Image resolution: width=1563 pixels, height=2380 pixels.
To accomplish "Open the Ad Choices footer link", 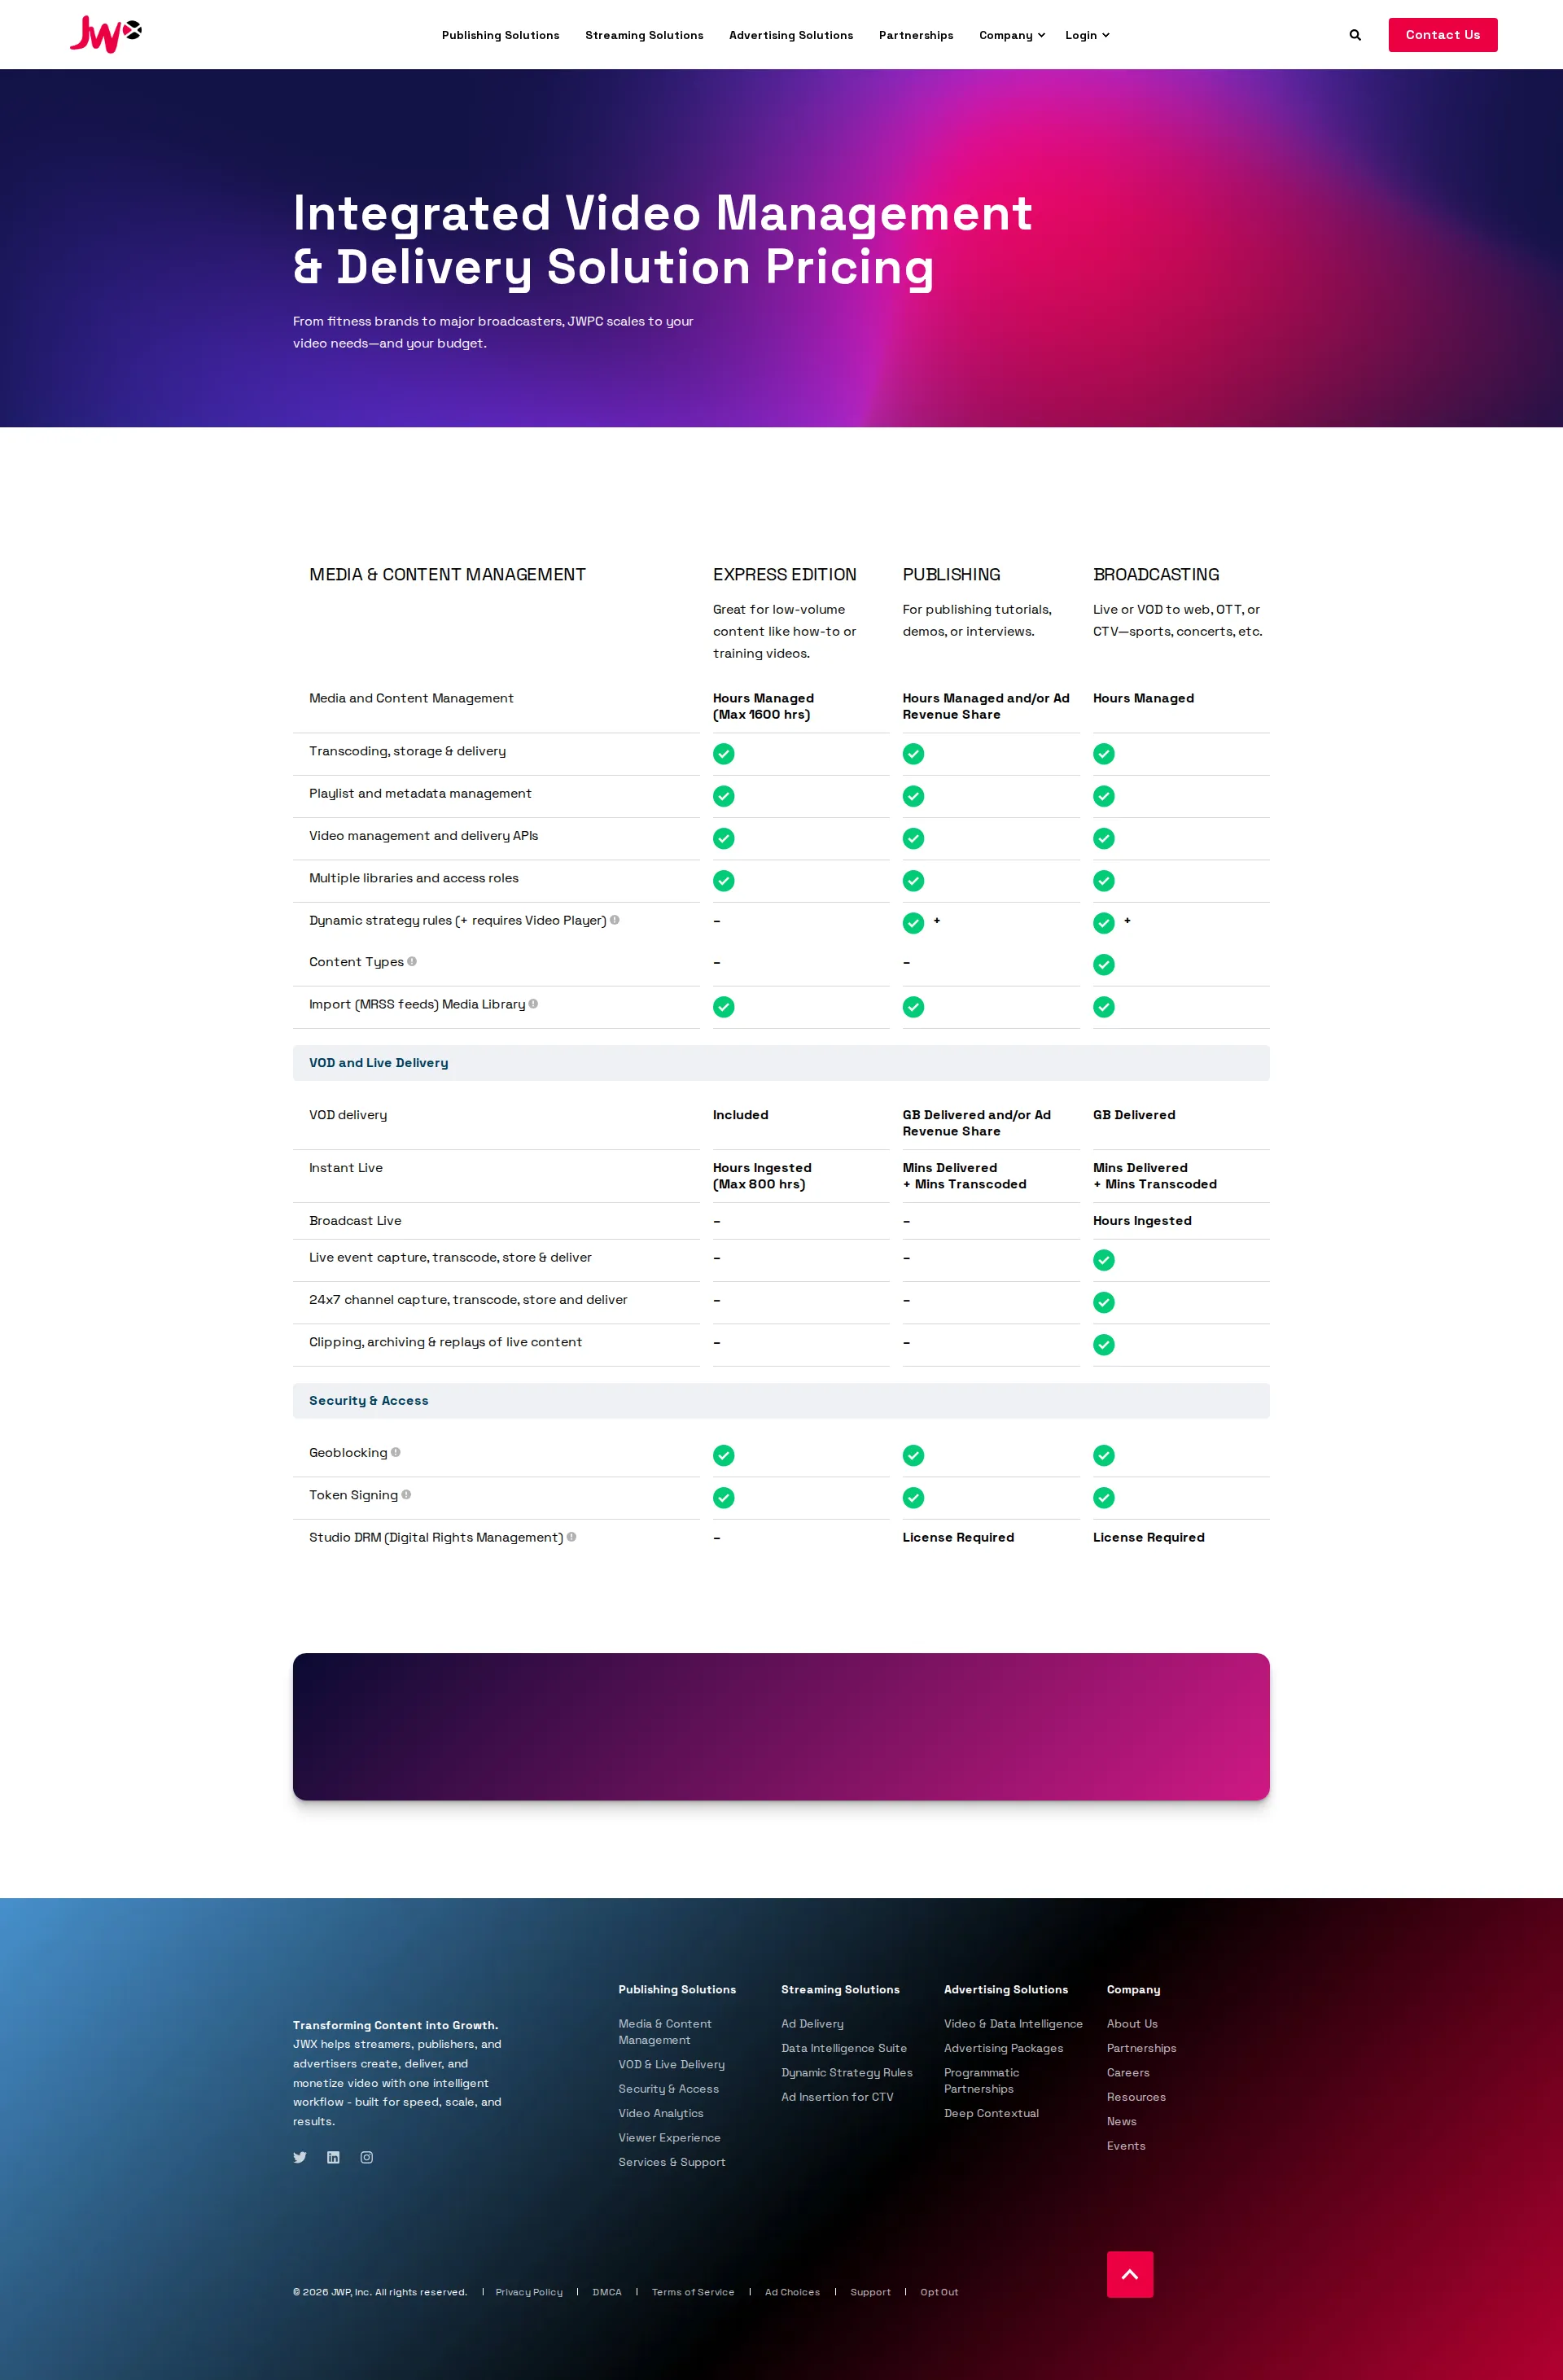I will point(792,2292).
